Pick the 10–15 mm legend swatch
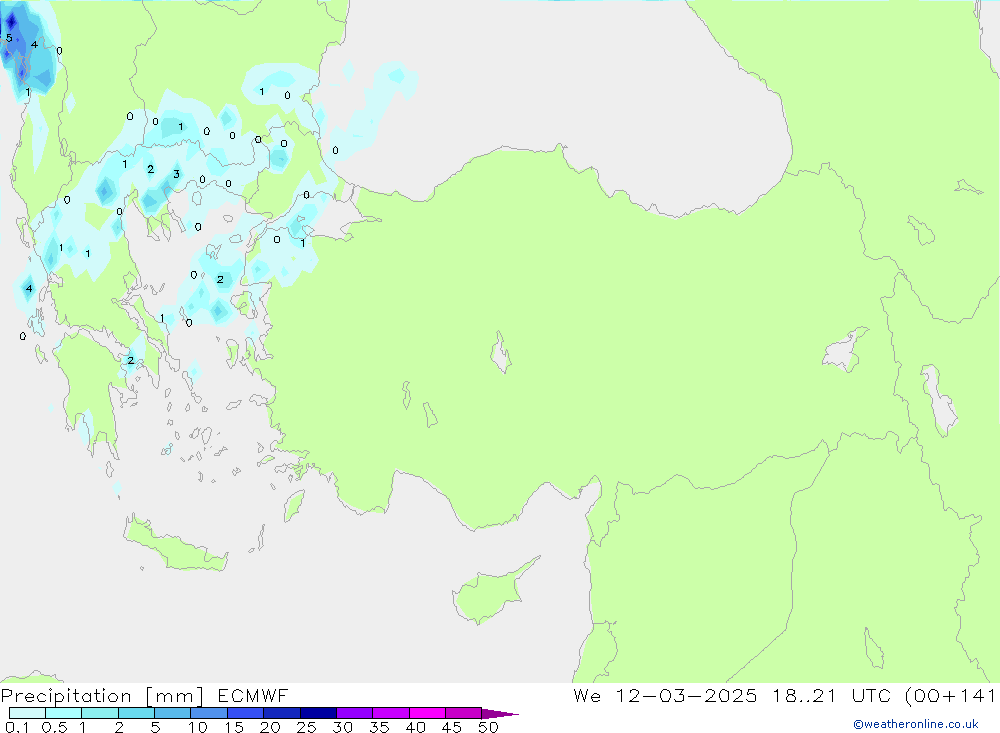The width and height of the screenshot is (1000, 733). click(x=209, y=713)
